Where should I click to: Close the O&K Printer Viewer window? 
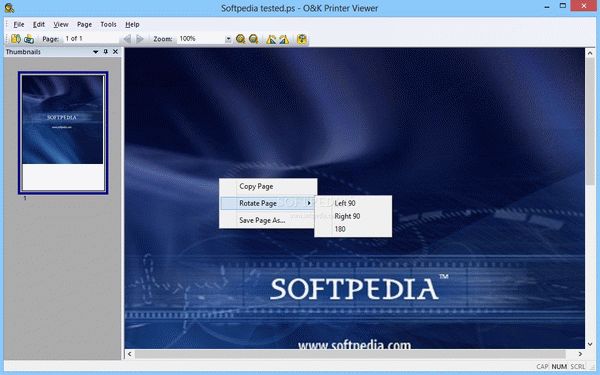point(584,6)
